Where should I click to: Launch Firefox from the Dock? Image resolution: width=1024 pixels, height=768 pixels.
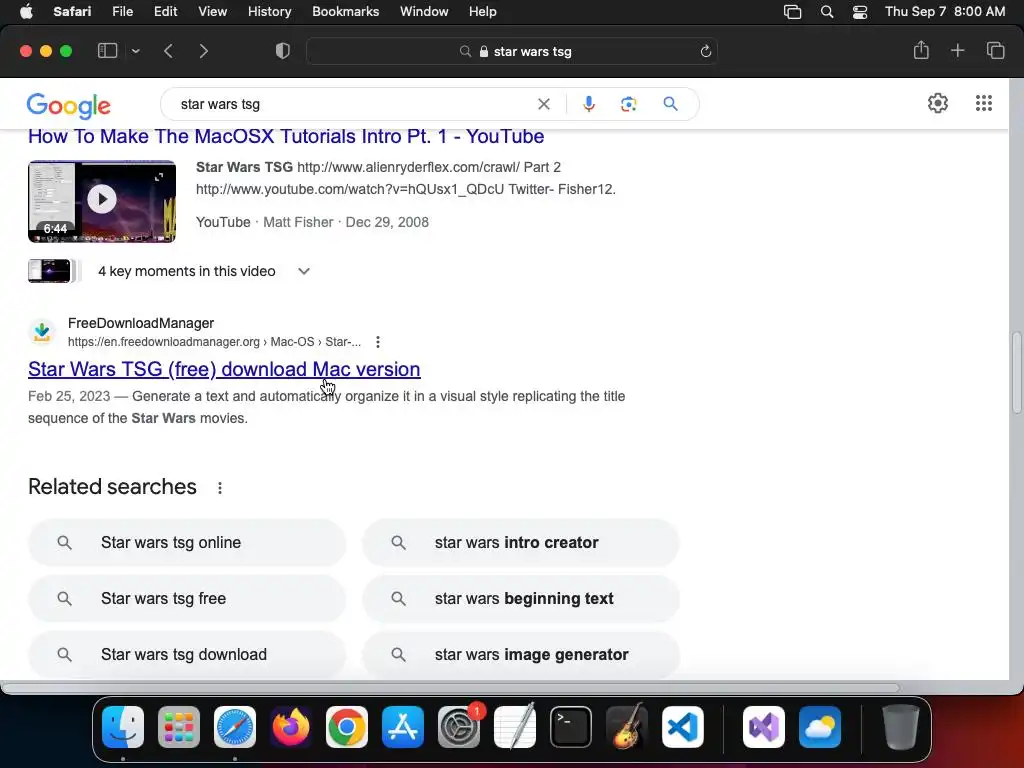pyautogui.click(x=291, y=727)
